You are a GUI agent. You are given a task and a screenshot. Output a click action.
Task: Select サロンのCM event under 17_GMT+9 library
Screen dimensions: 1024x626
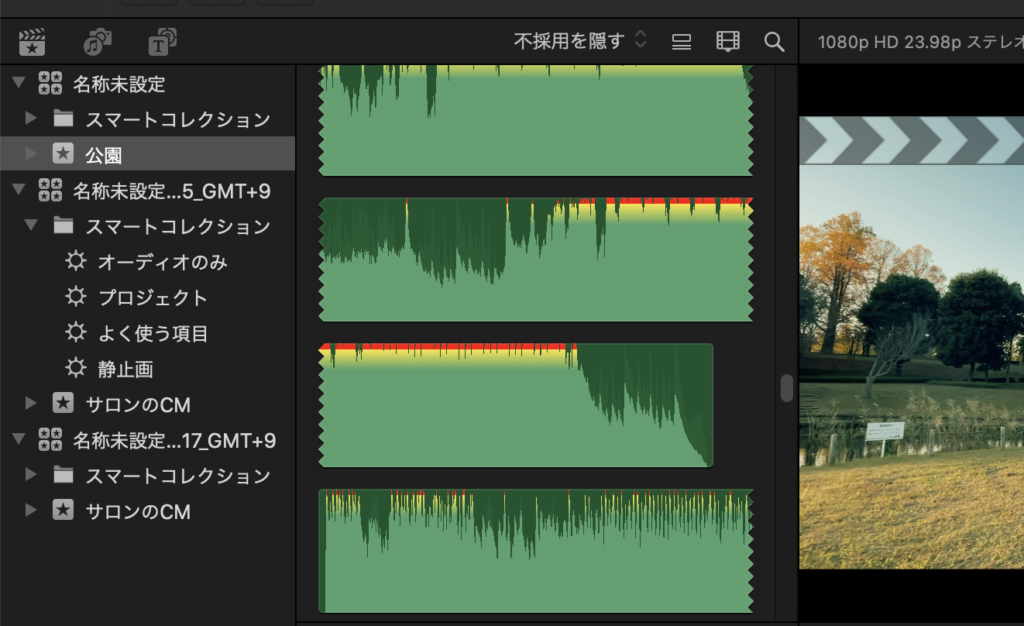138,512
